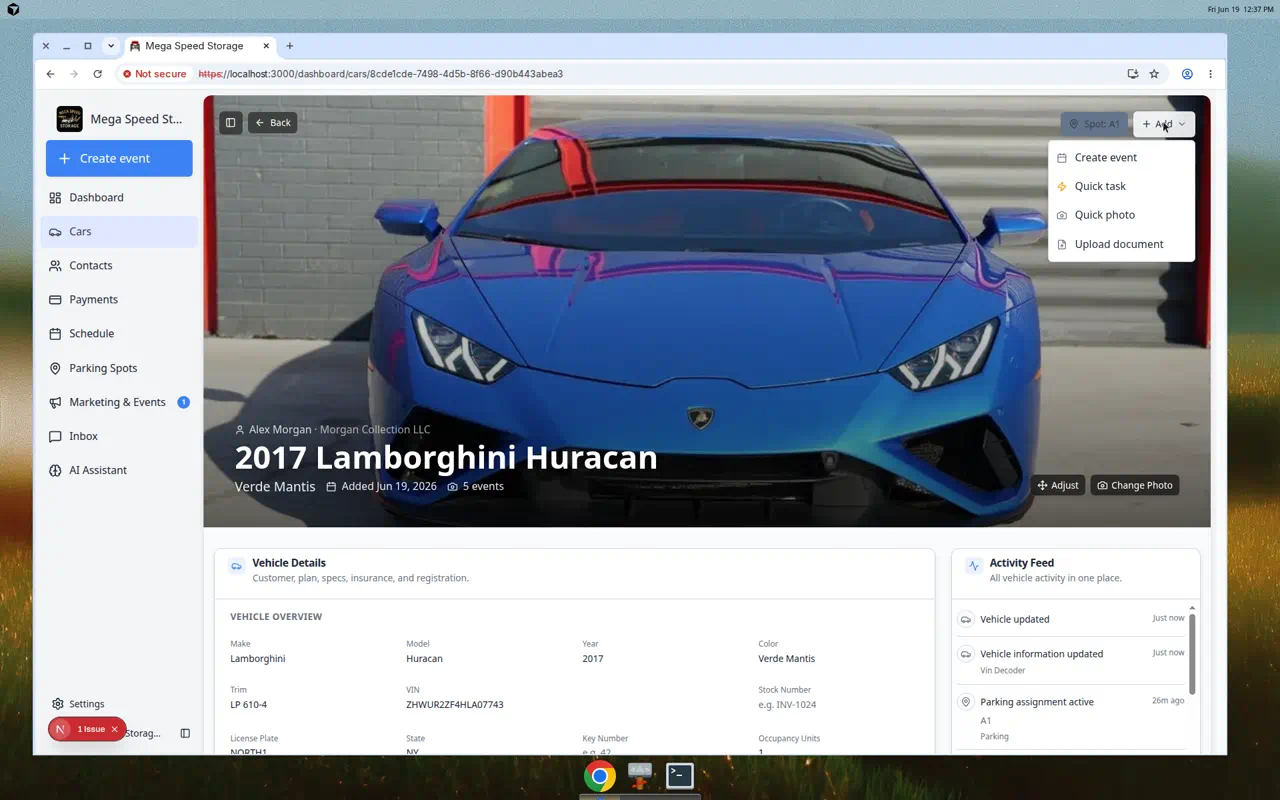
Task: Open Settings in the sidebar
Action: tap(119, 704)
